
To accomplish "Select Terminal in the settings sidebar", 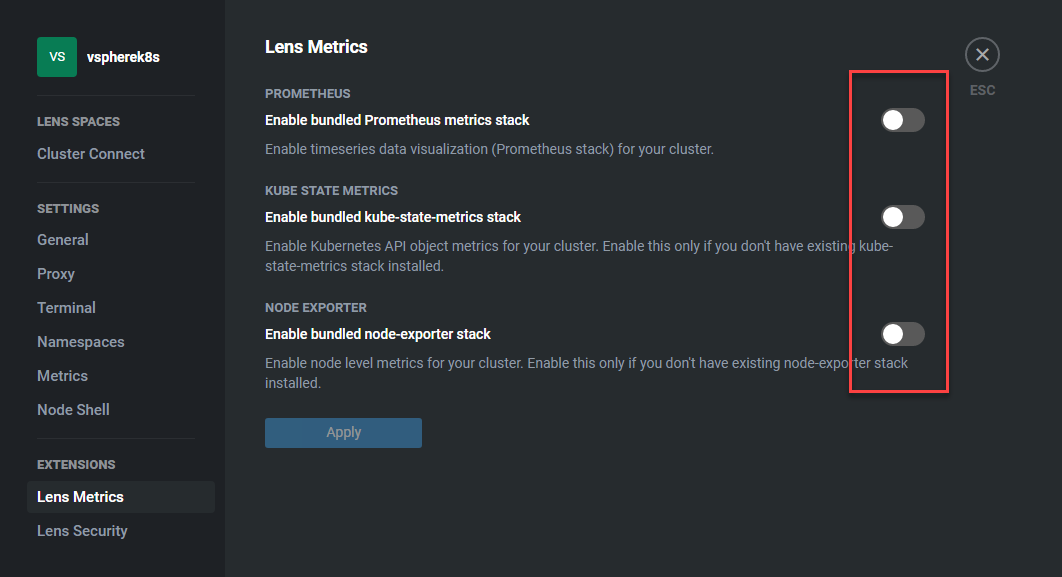I will pyautogui.click(x=66, y=307).
